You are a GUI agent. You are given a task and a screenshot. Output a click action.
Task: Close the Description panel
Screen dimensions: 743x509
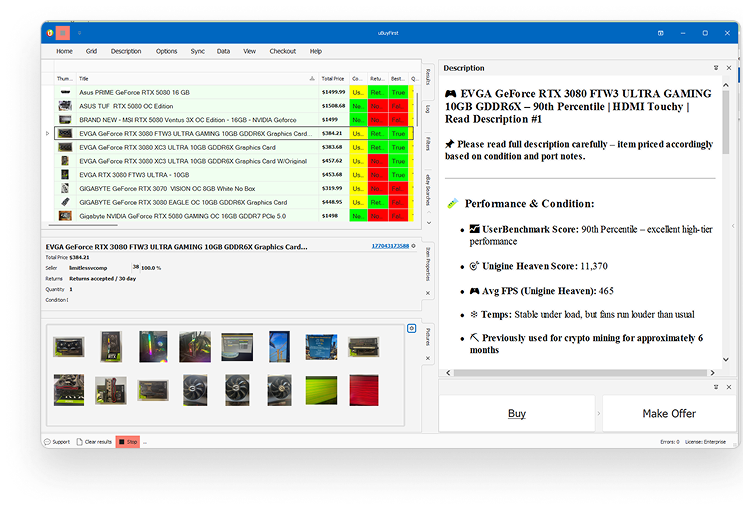[729, 68]
